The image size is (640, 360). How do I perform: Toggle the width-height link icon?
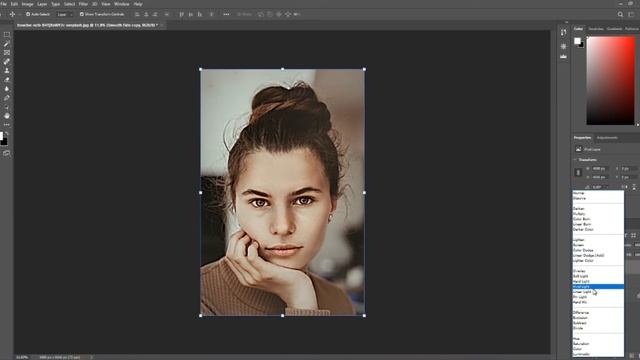[578, 173]
